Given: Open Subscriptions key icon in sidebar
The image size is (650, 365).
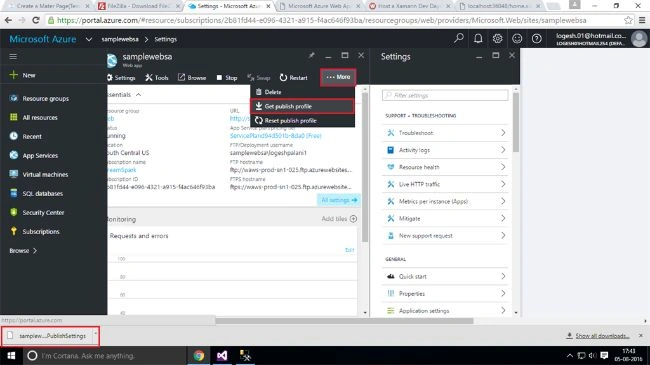Looking at the screenshot, I should (14, 231).
